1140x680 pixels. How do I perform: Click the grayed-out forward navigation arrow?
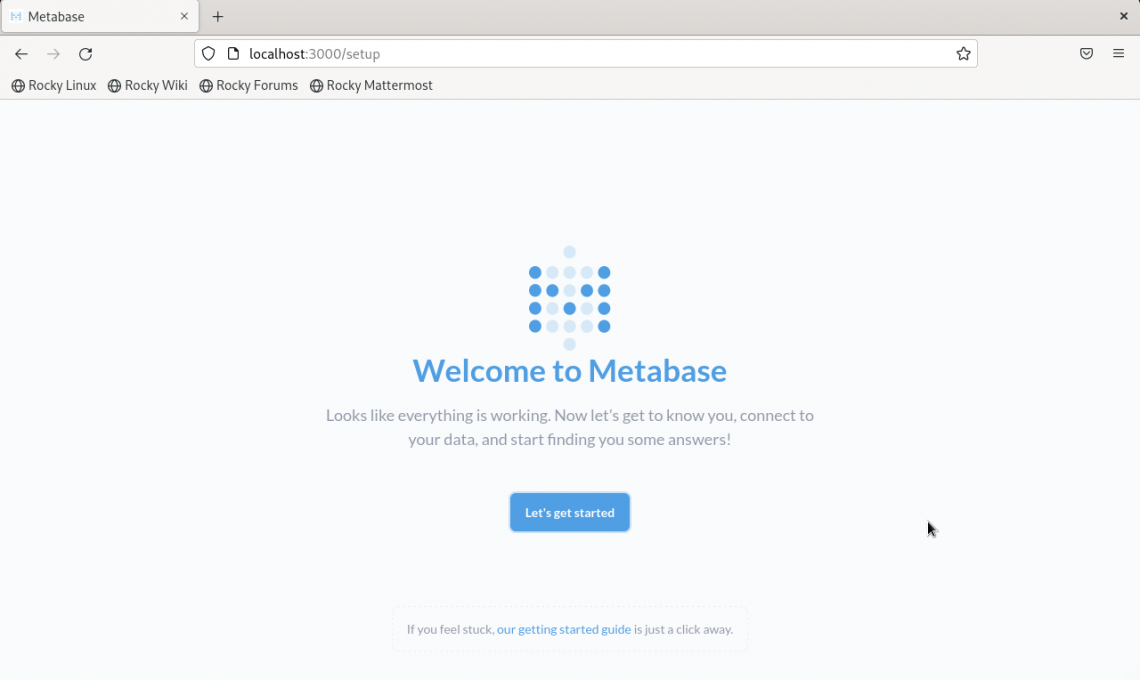(53, 54)
